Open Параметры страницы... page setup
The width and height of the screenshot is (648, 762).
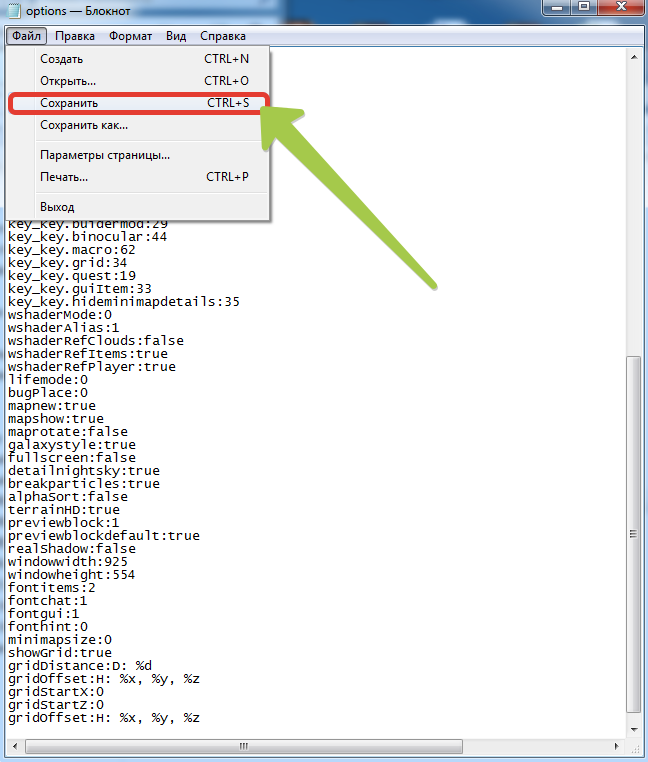tap(105, 155)
